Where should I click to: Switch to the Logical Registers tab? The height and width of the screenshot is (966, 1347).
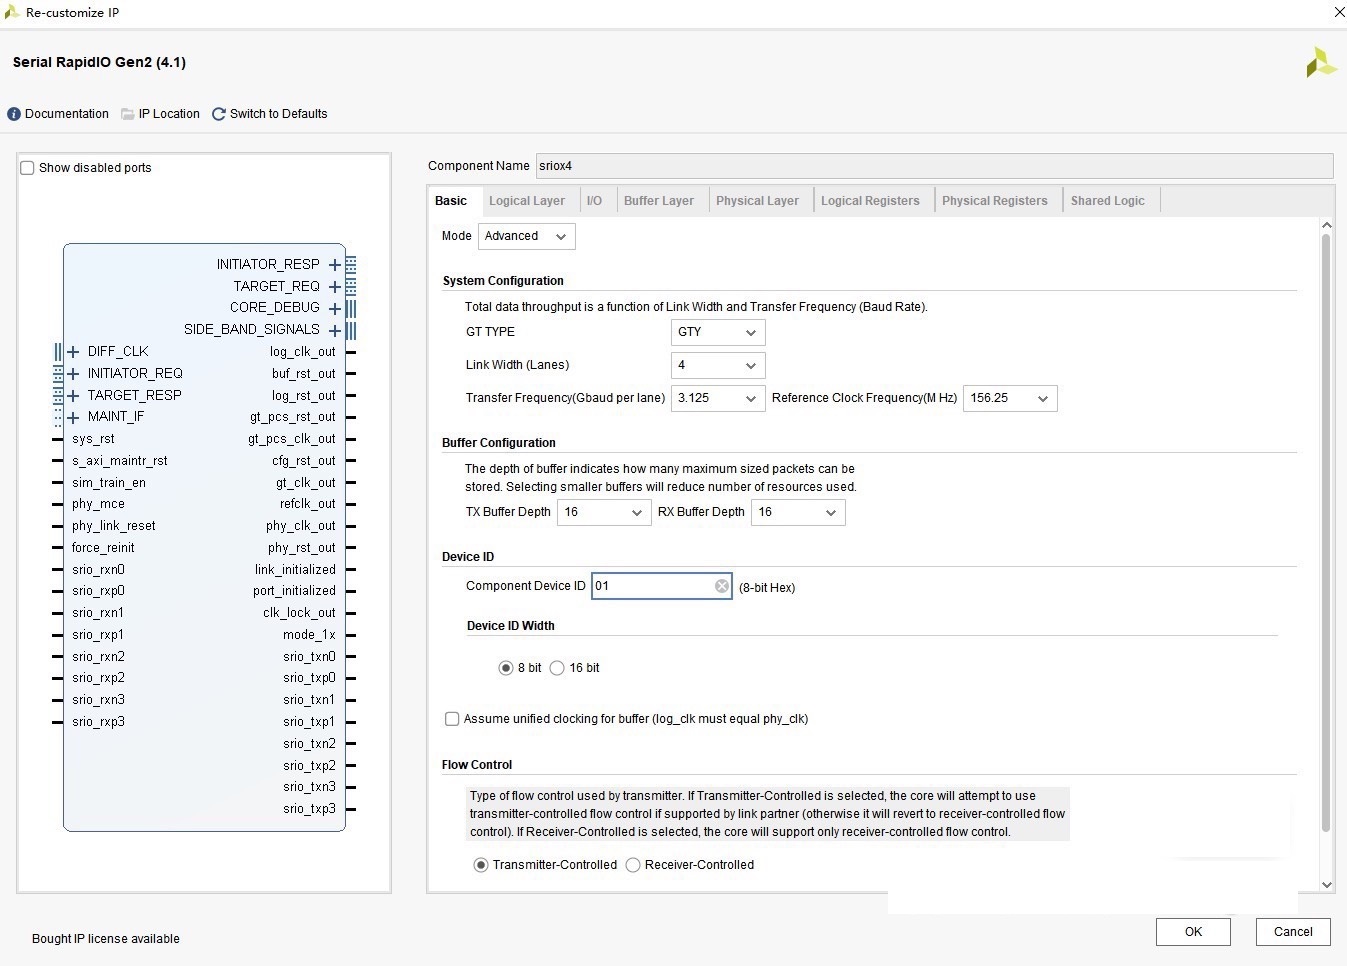(x=870, y=201)
